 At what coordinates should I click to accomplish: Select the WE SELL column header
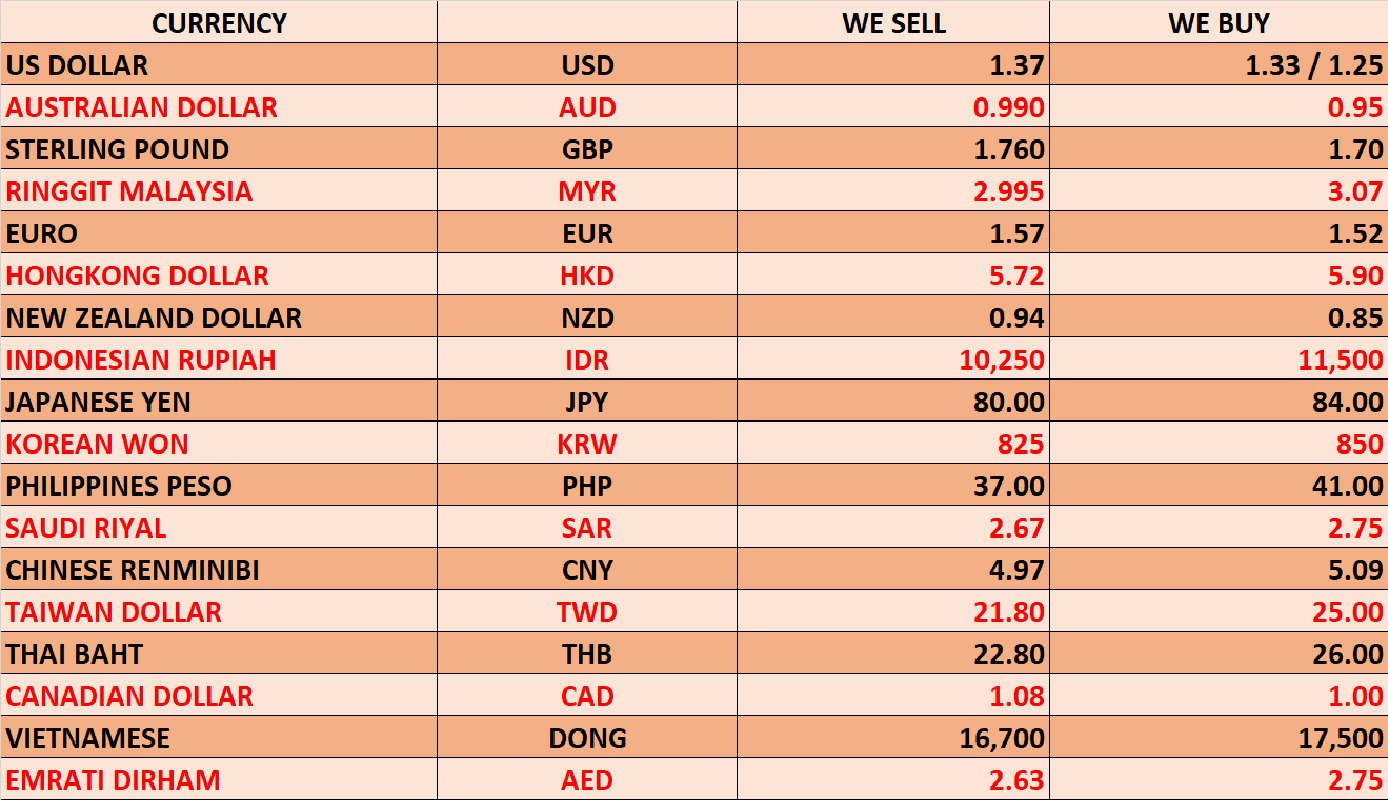point(894,22)
